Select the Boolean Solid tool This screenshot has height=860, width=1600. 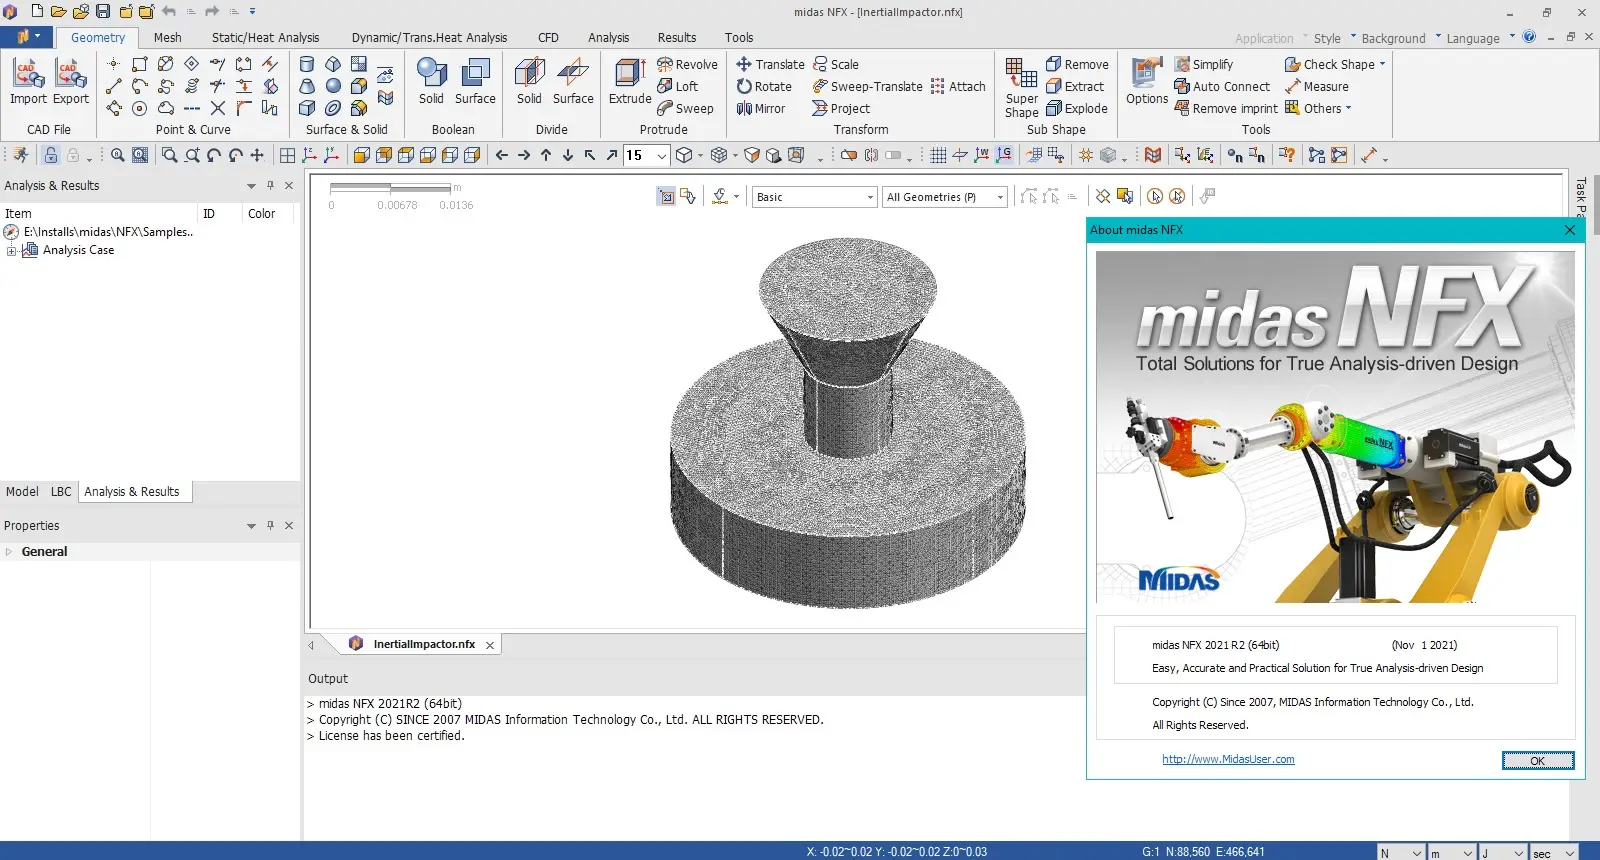pyautogui.click(x=431, y=82)
